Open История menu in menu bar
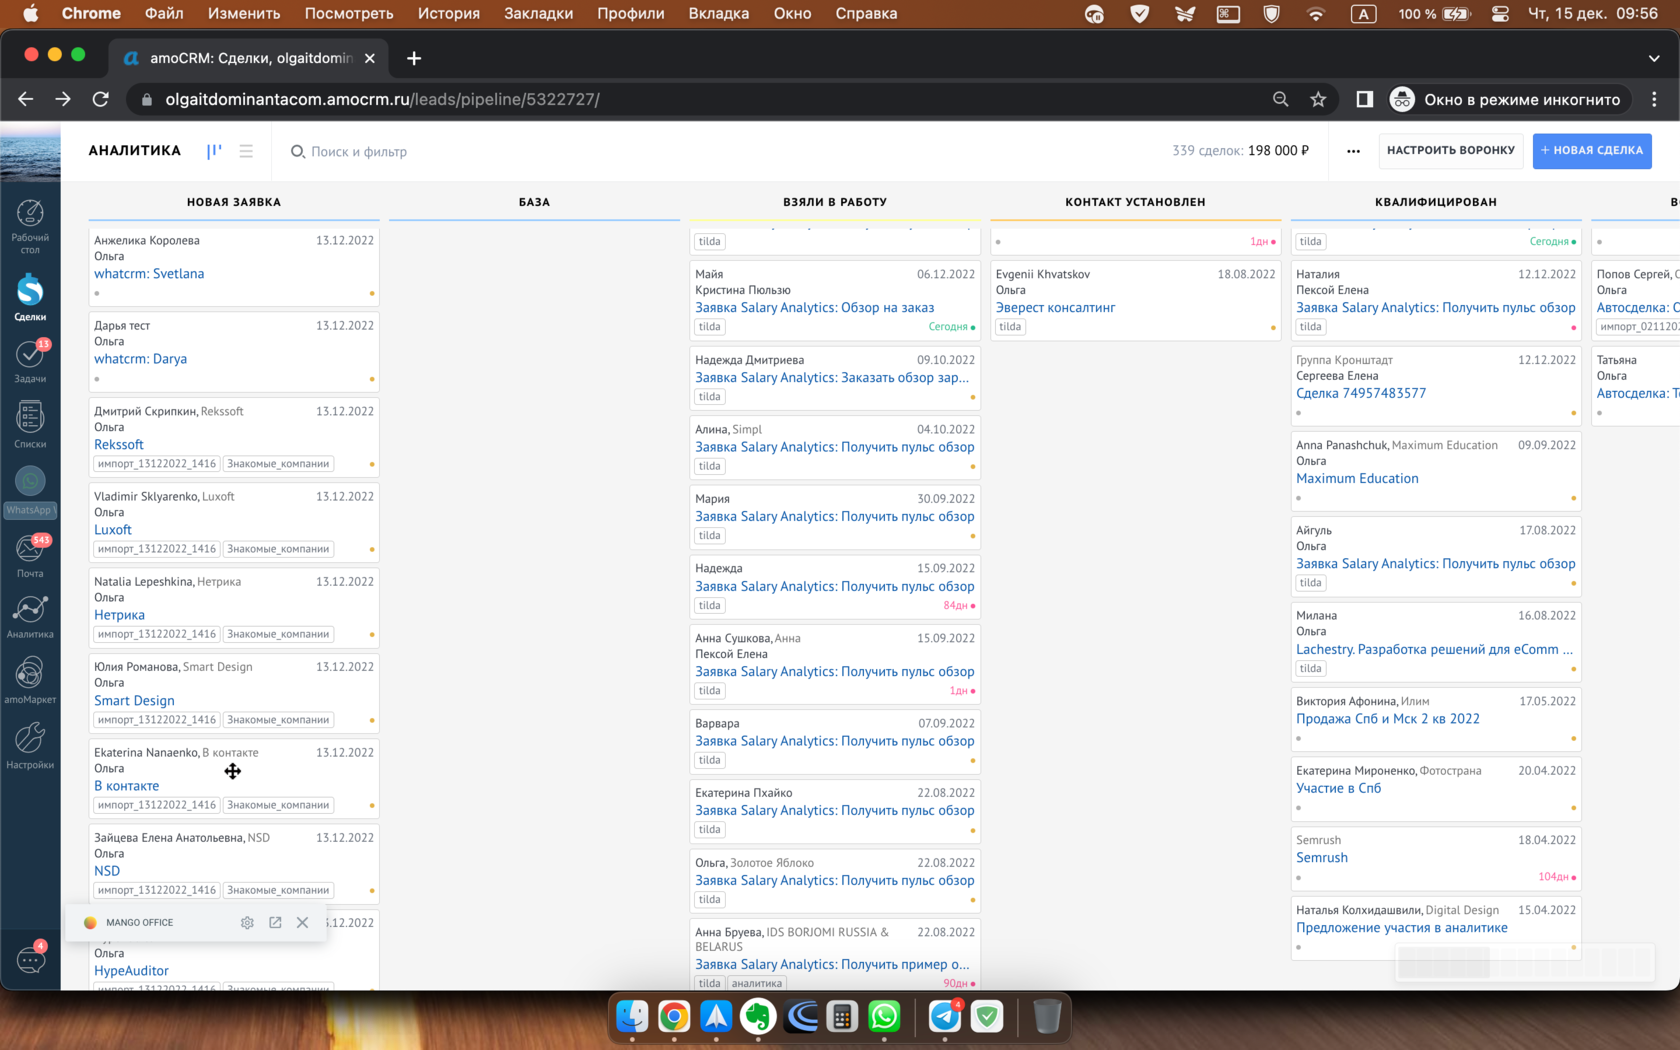Viewport: 1680px width, 1050px height. pos(449,14)
